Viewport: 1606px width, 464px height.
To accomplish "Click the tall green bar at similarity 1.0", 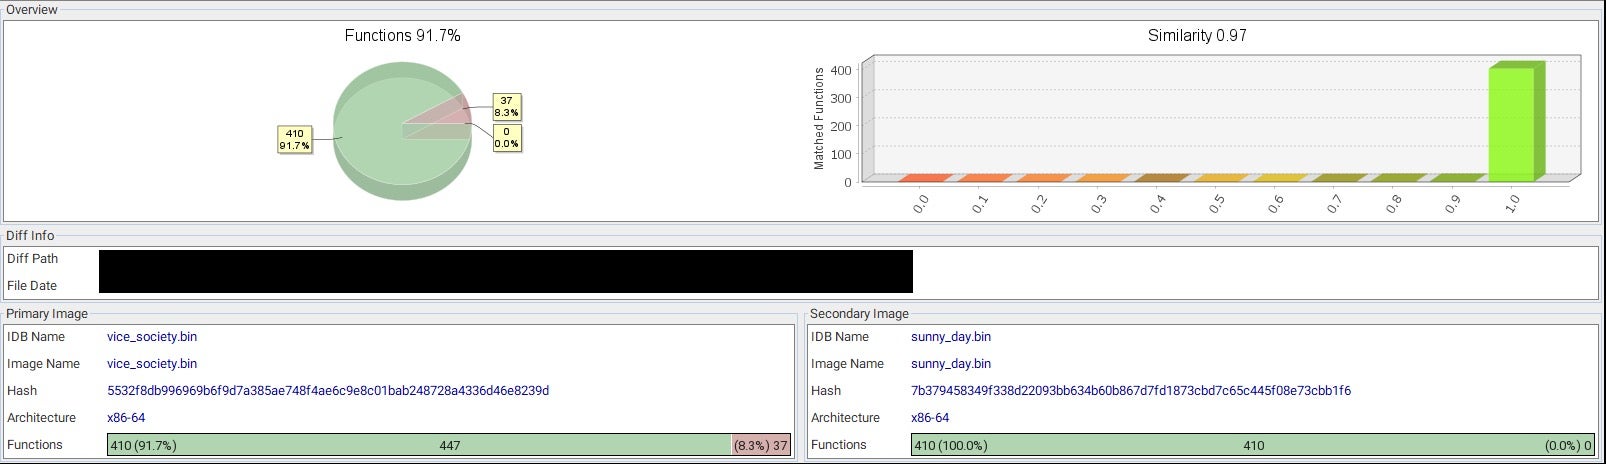I will pos(1513,123).
